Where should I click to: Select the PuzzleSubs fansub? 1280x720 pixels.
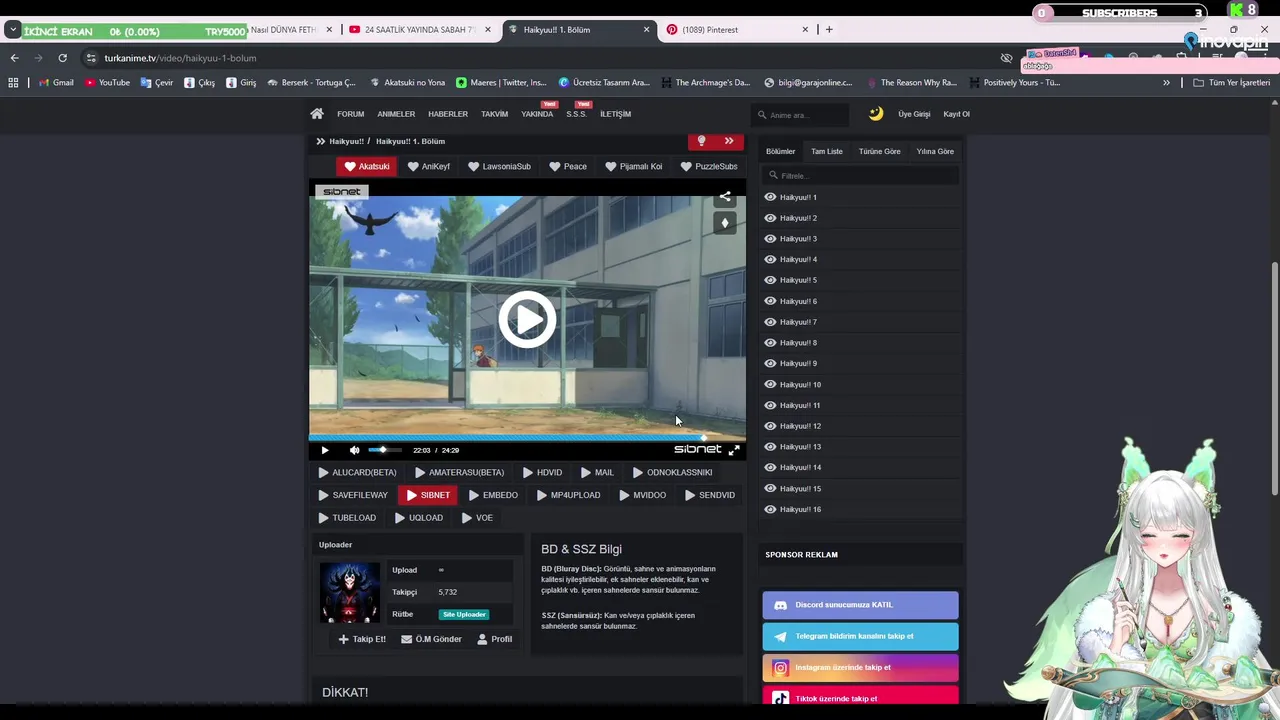(709, 167)
